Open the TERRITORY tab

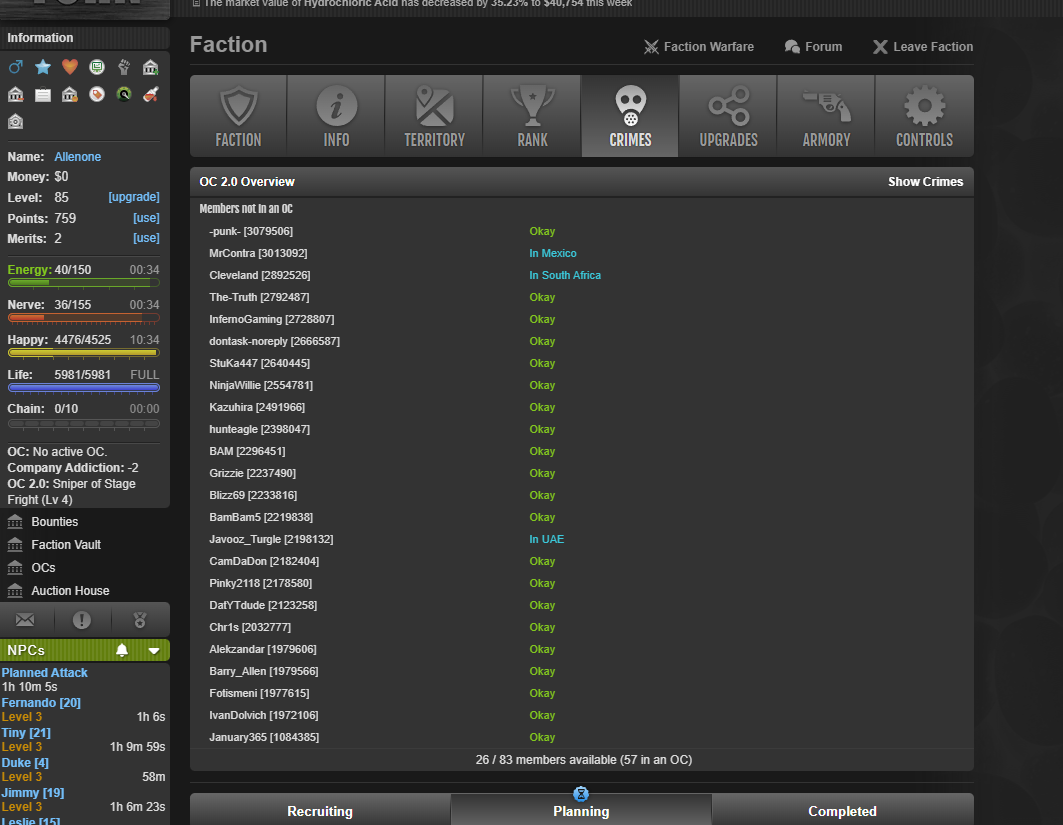point(435,116)
